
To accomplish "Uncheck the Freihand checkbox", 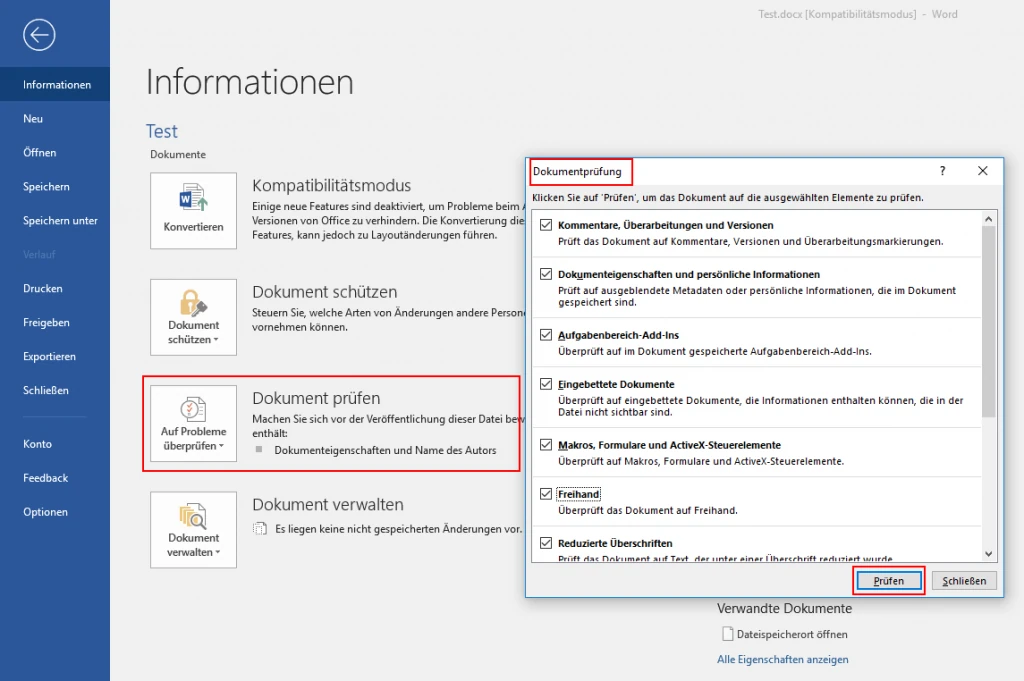I will tap(546, 494).
